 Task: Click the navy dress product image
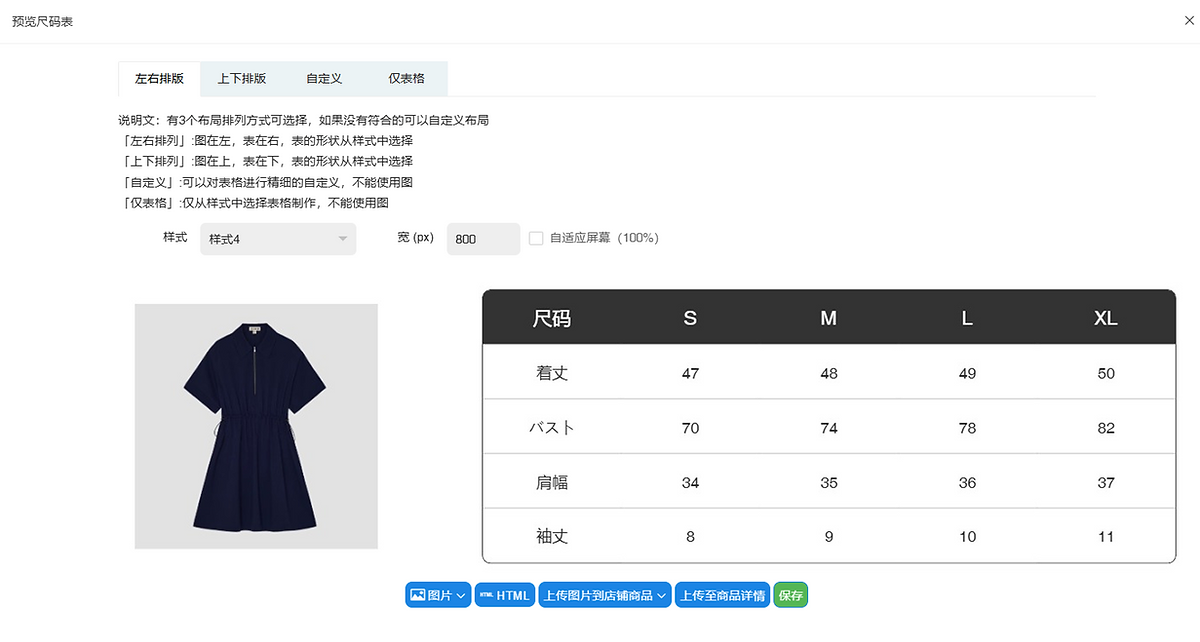pyautogui.click(x=256, y=426)
